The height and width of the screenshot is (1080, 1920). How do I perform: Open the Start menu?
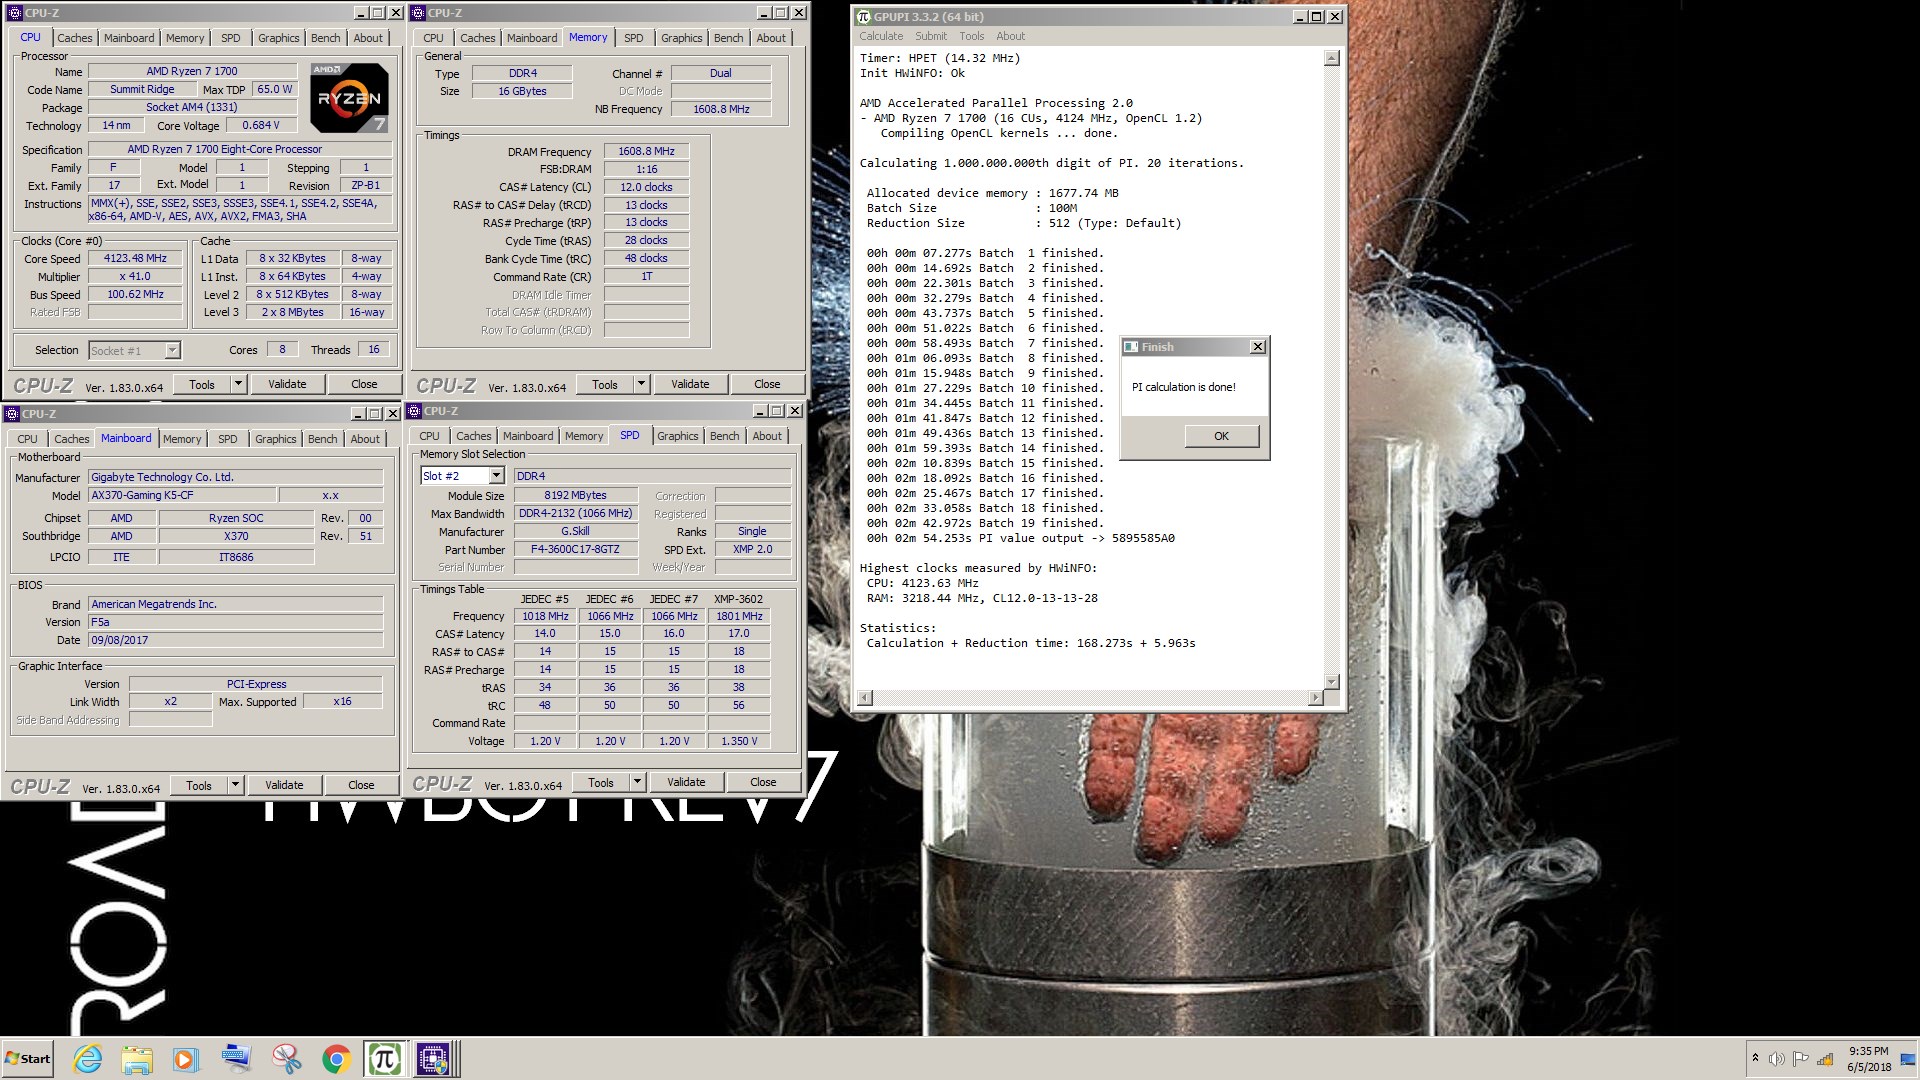pos(28,1059)
